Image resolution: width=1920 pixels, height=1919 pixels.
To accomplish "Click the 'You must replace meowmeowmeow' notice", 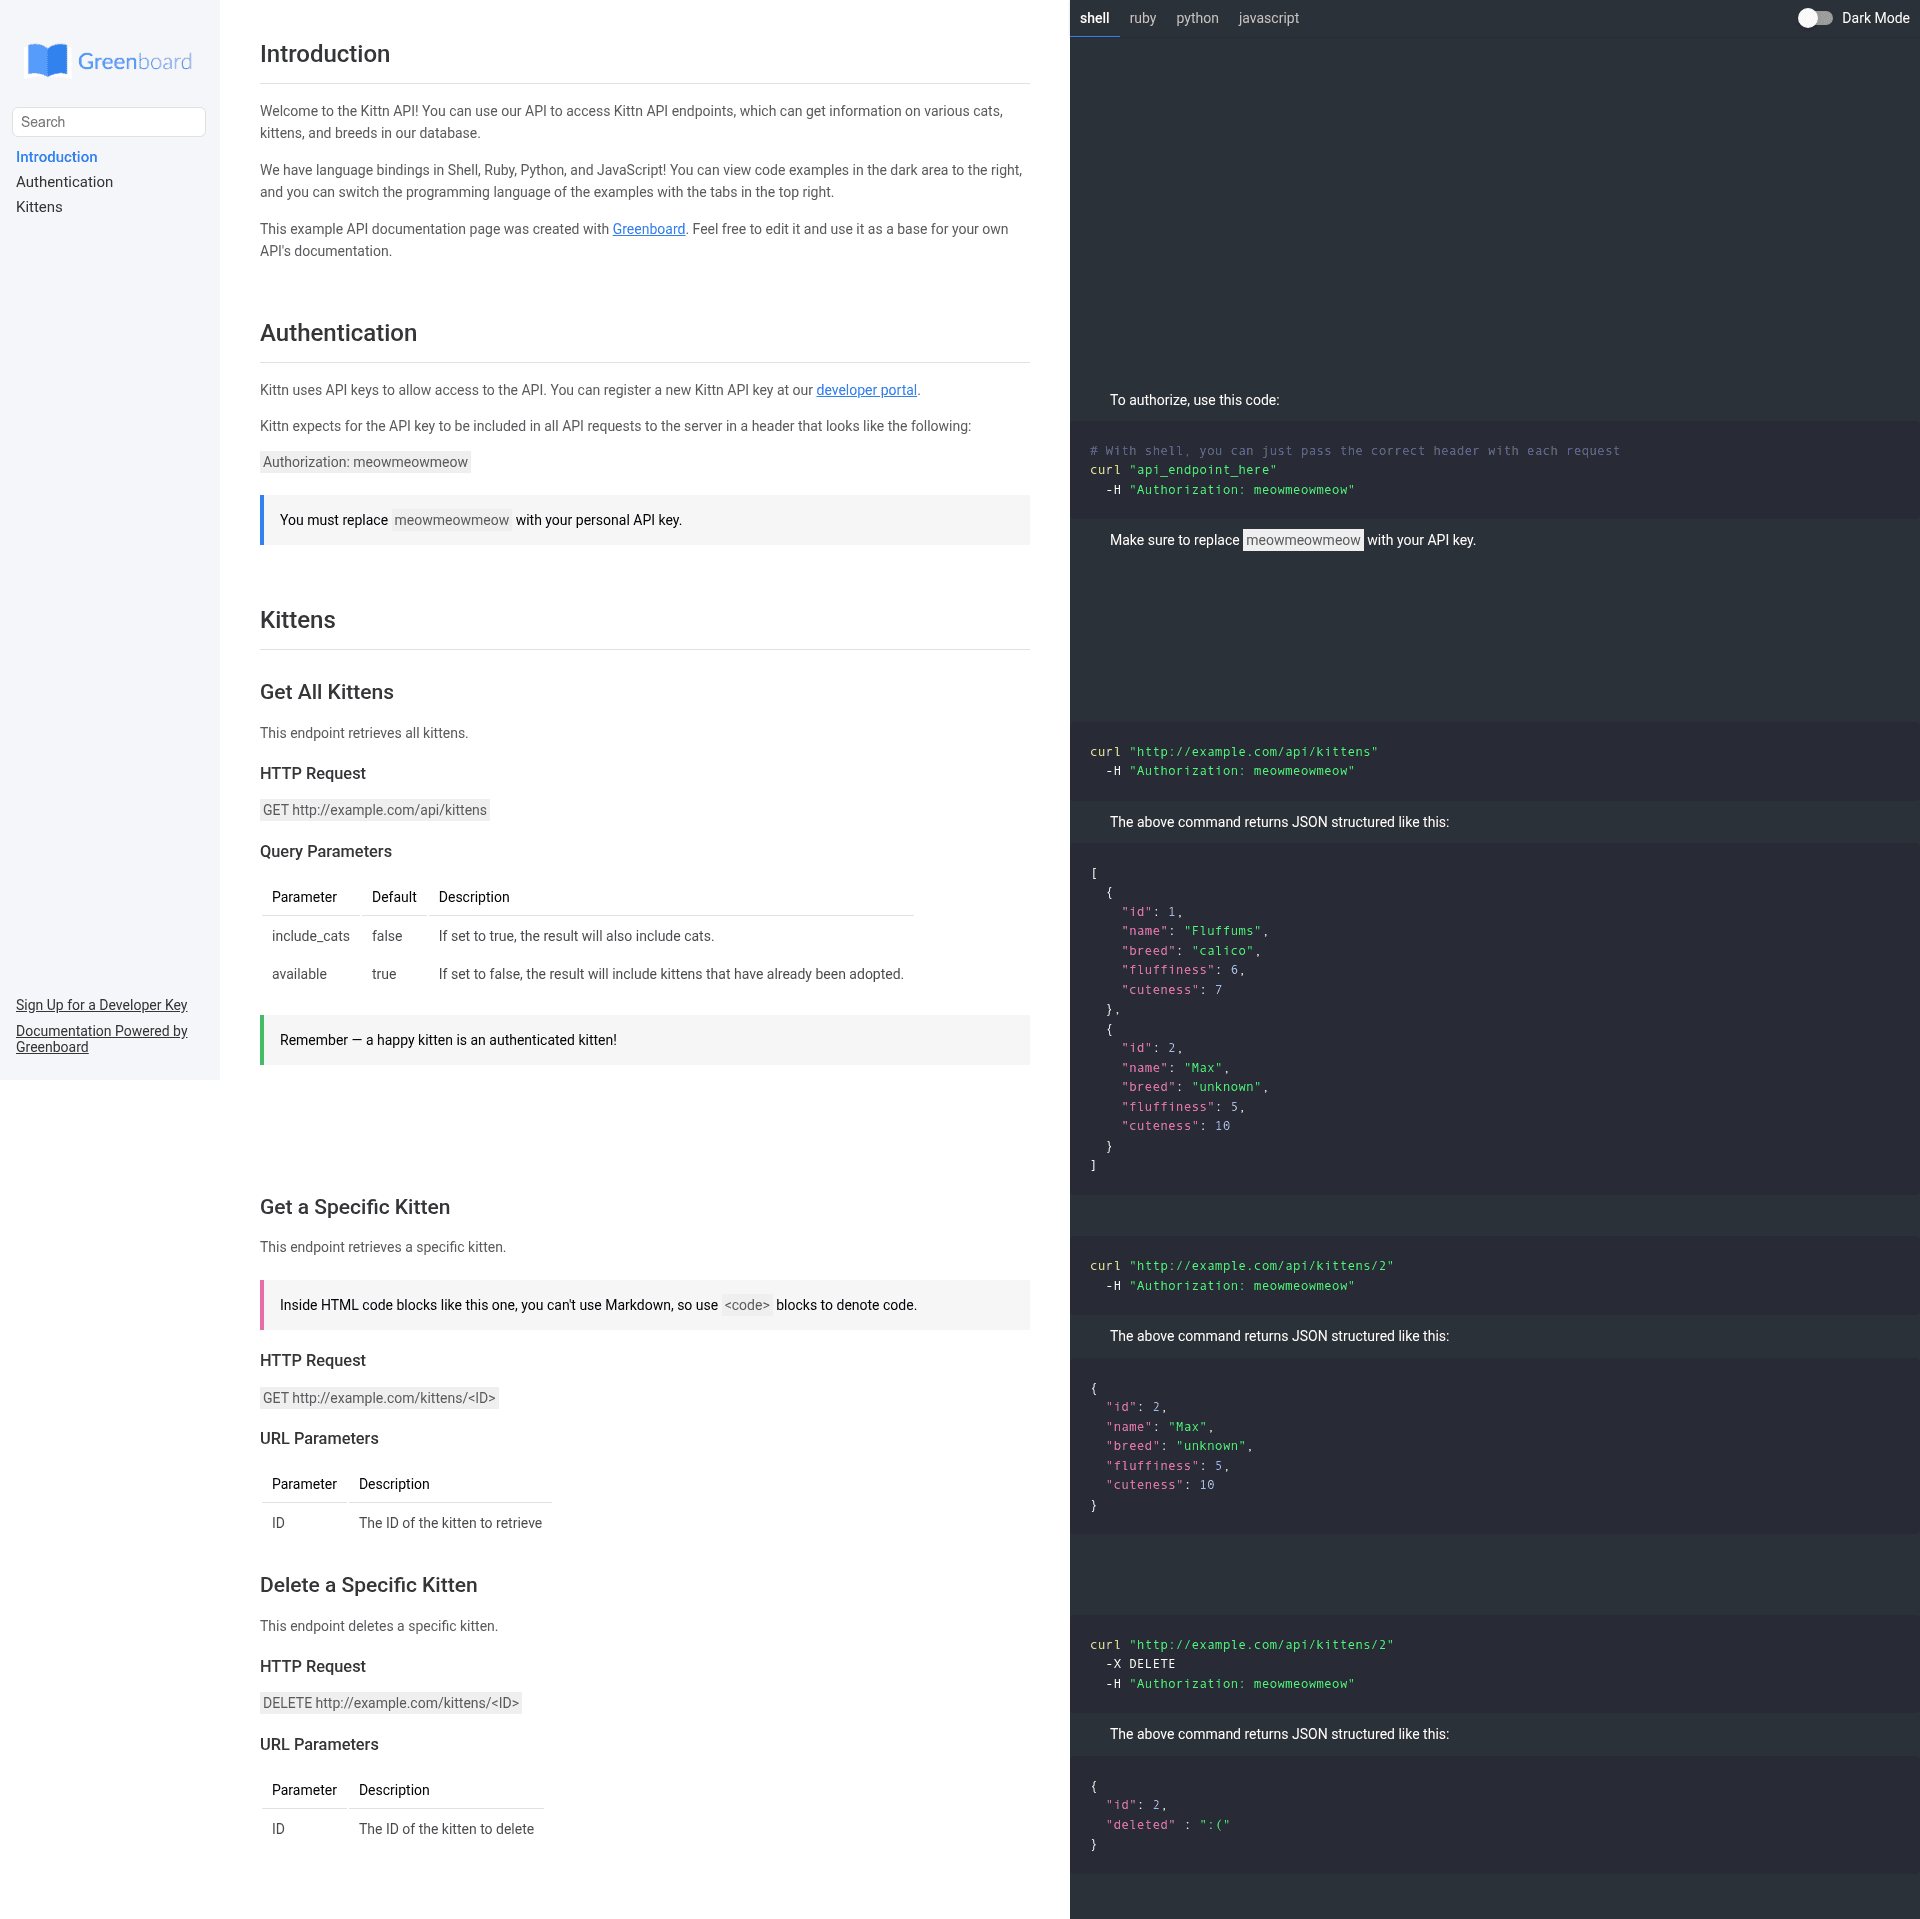I will (x=645, y=520).
